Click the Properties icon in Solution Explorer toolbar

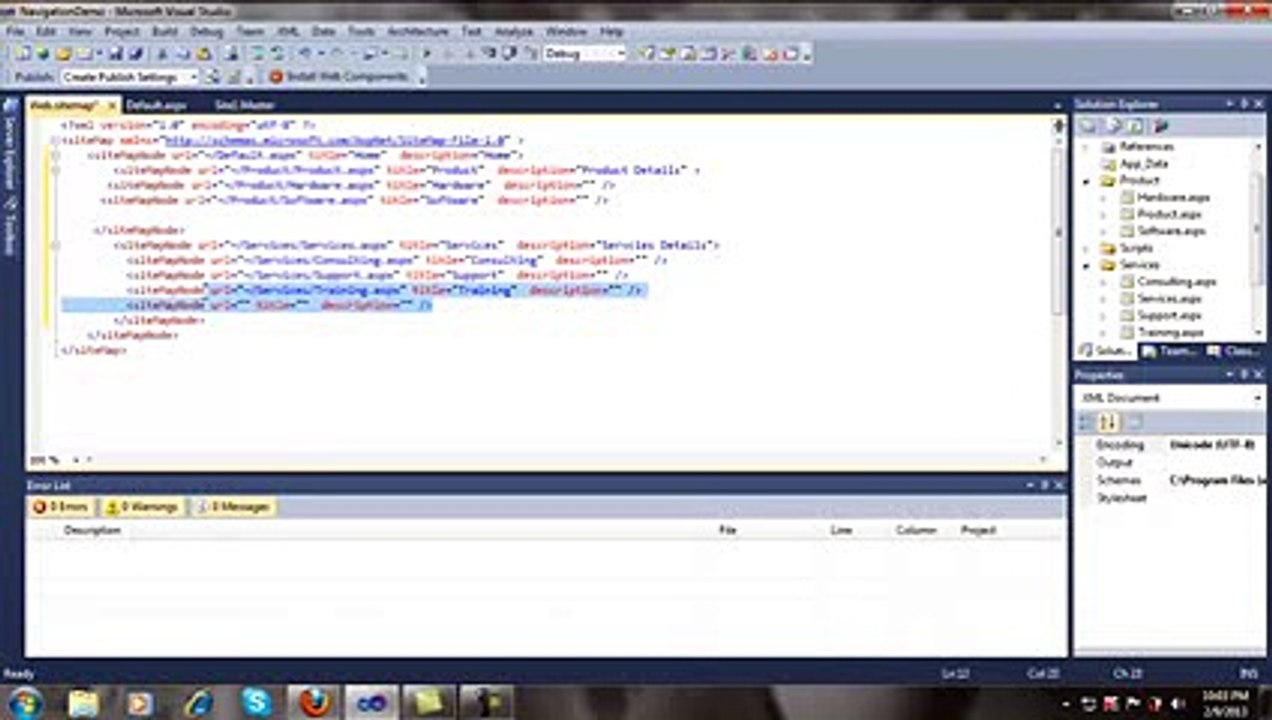(1088, 126)
